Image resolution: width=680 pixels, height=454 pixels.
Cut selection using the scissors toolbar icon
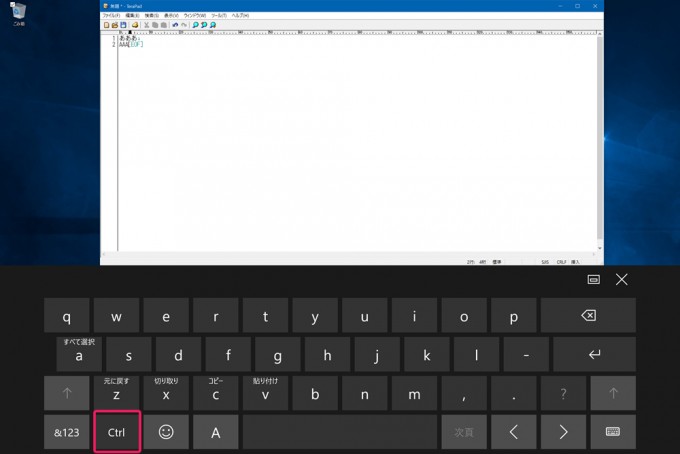point(147,25)
